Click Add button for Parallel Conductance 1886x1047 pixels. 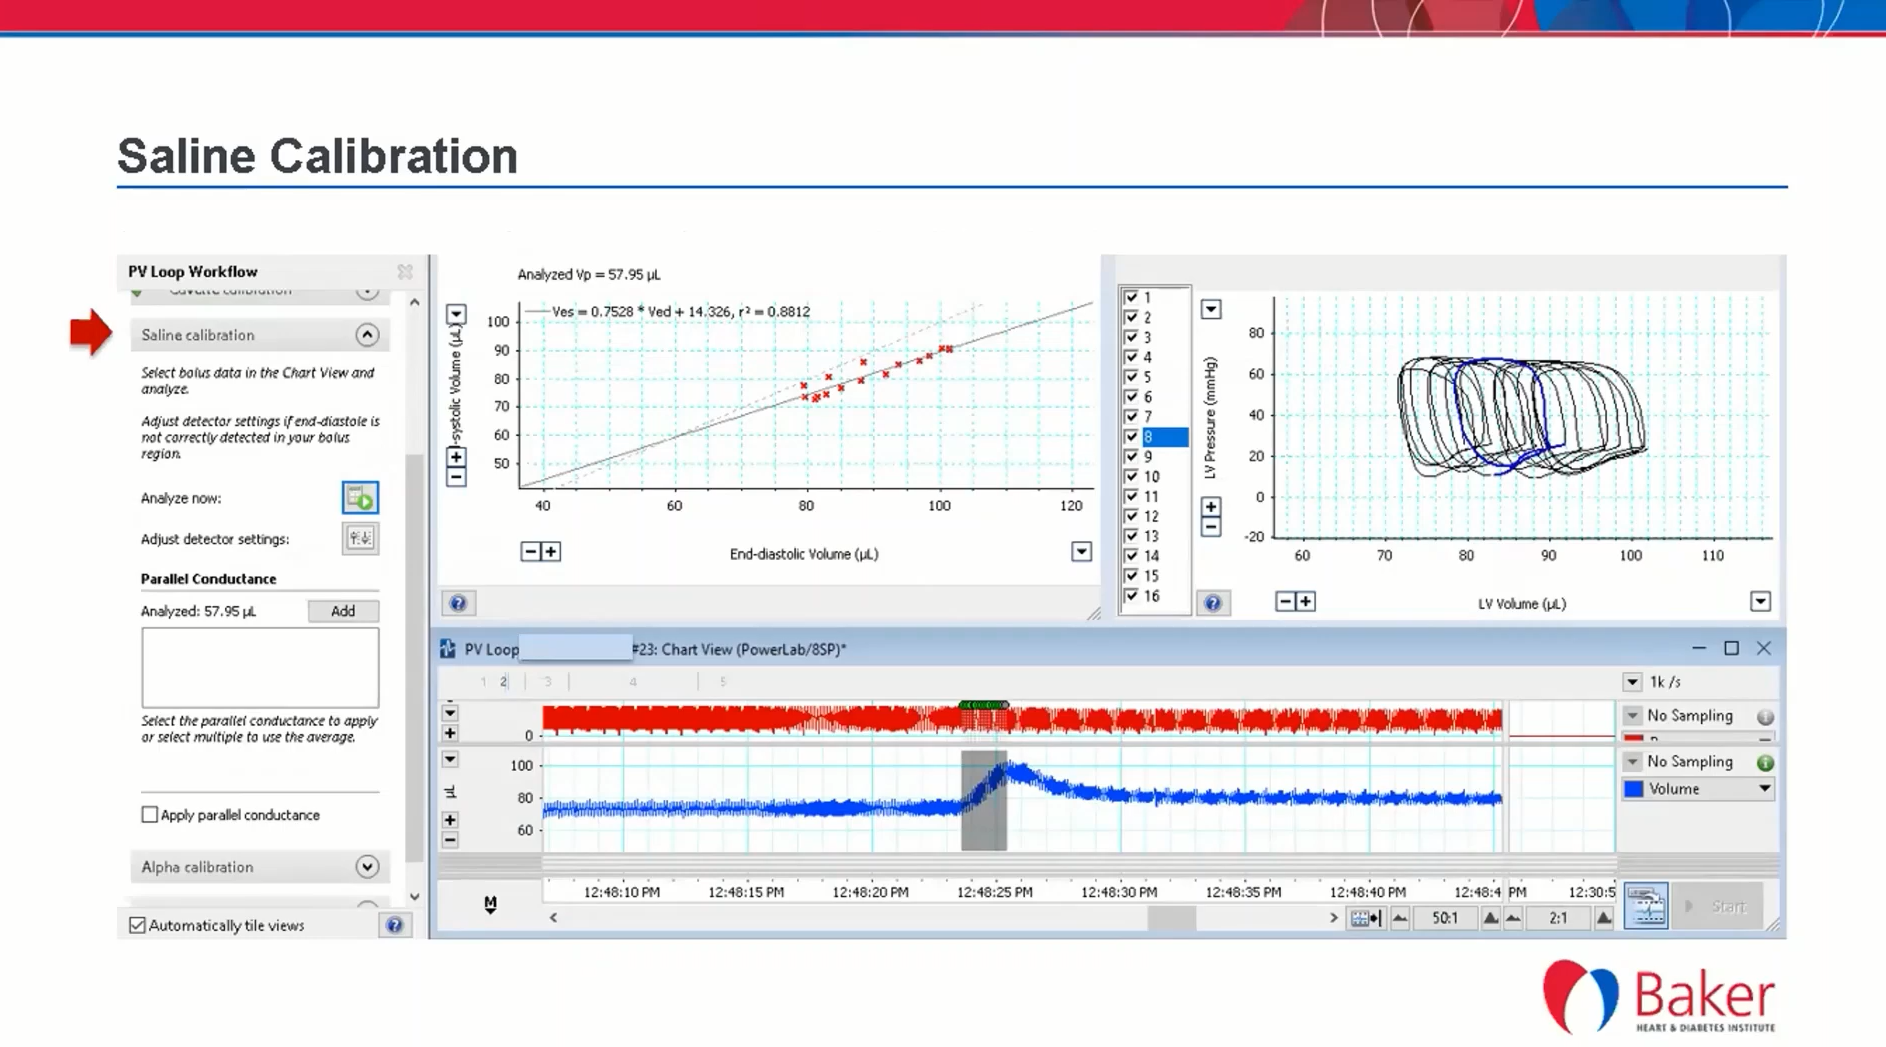342,611
